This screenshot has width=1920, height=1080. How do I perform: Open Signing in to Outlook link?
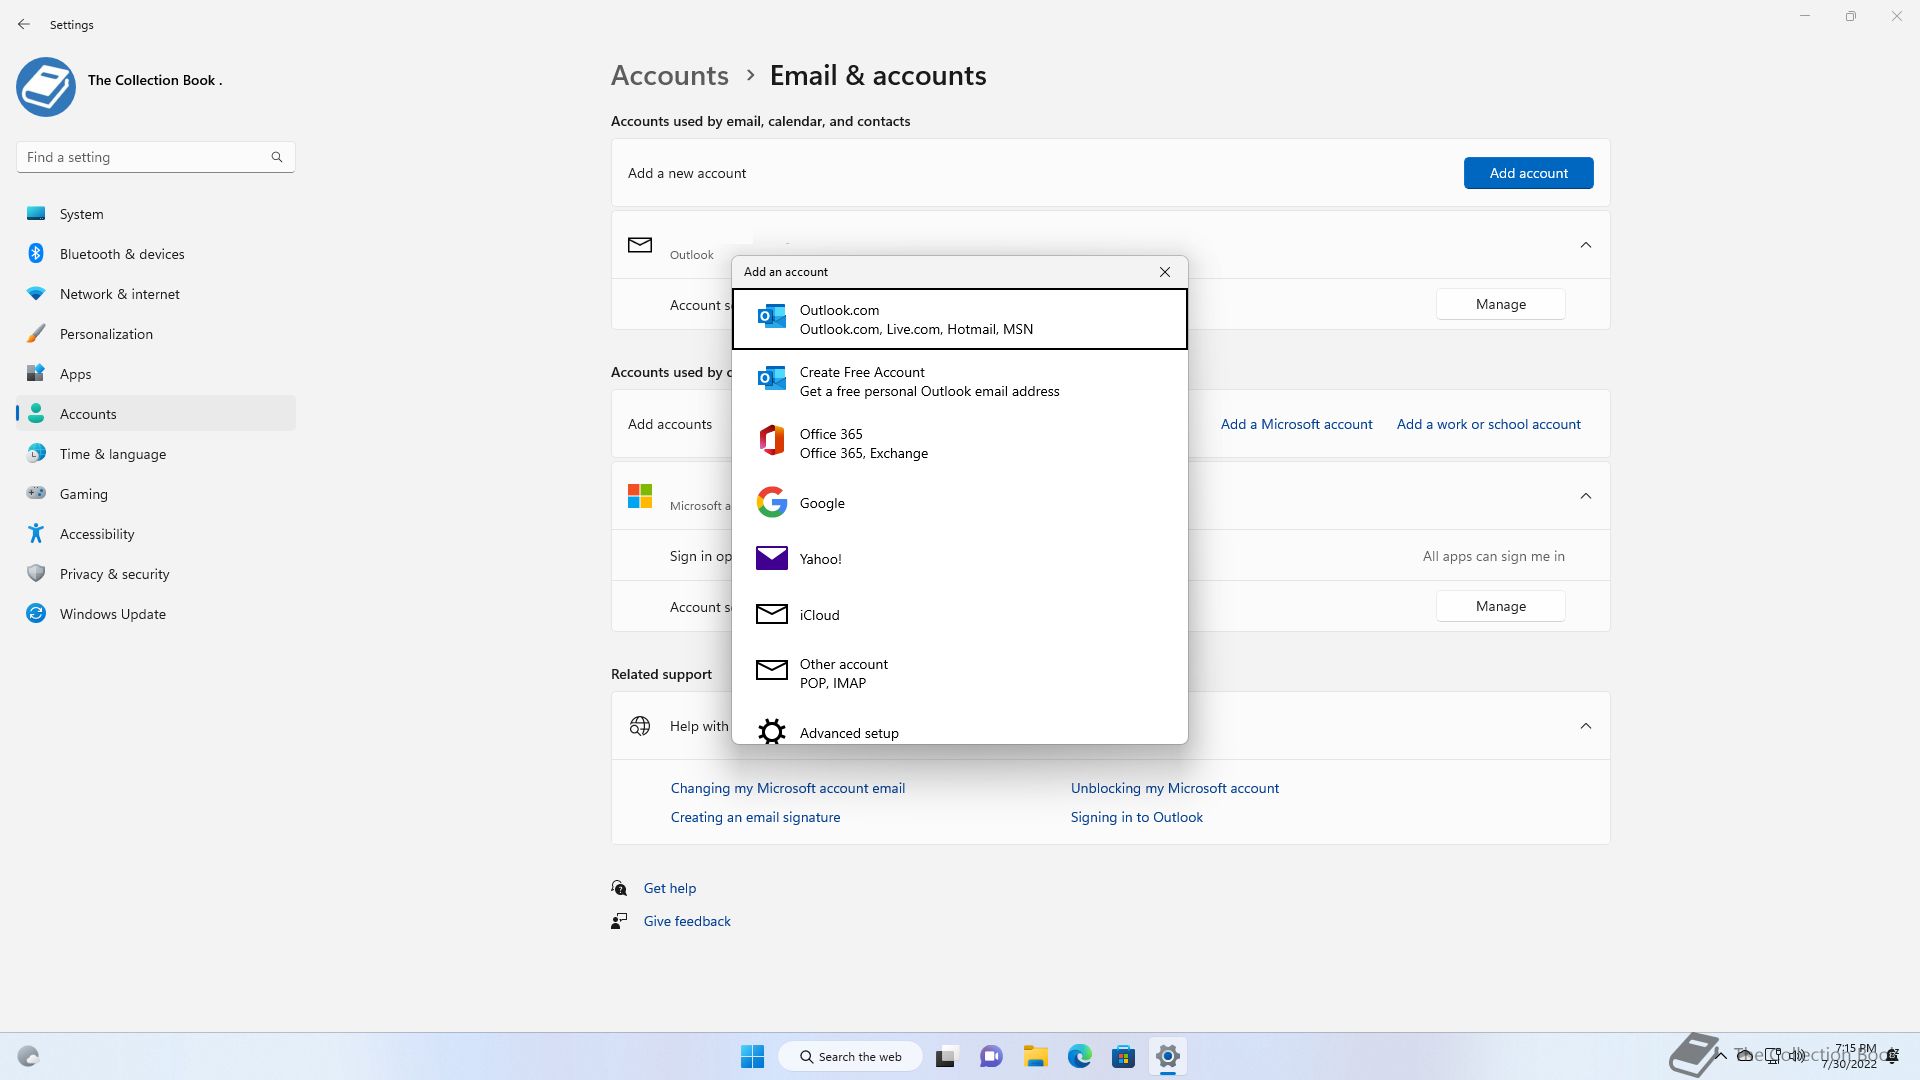(x=1136, y=817)
